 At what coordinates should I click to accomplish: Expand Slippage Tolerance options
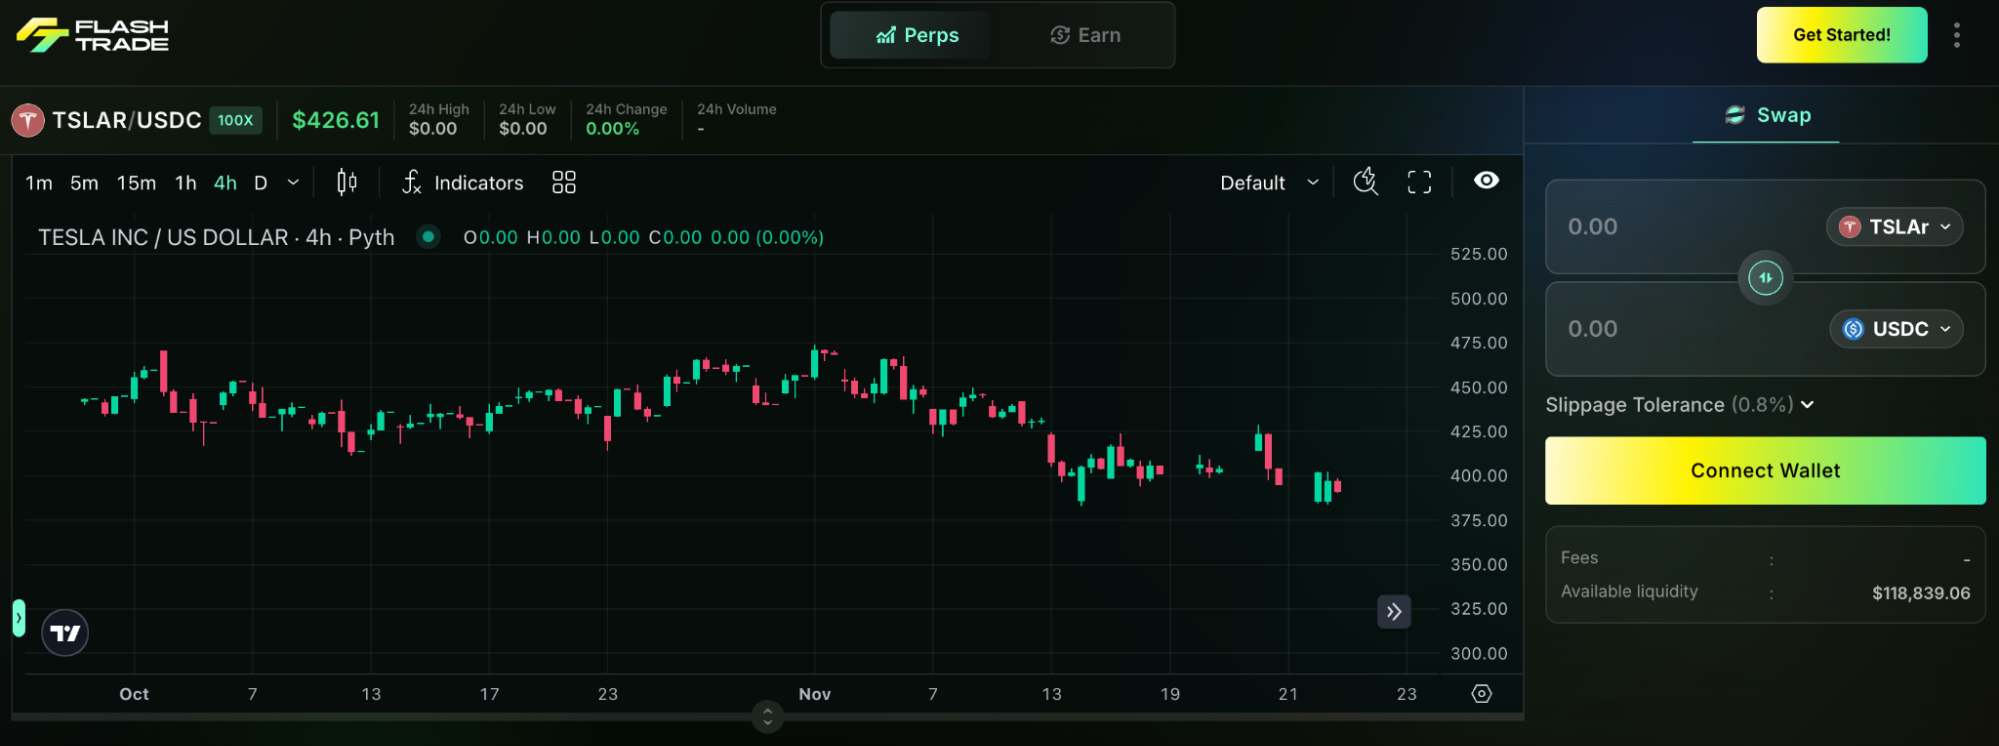point(1679,405)
